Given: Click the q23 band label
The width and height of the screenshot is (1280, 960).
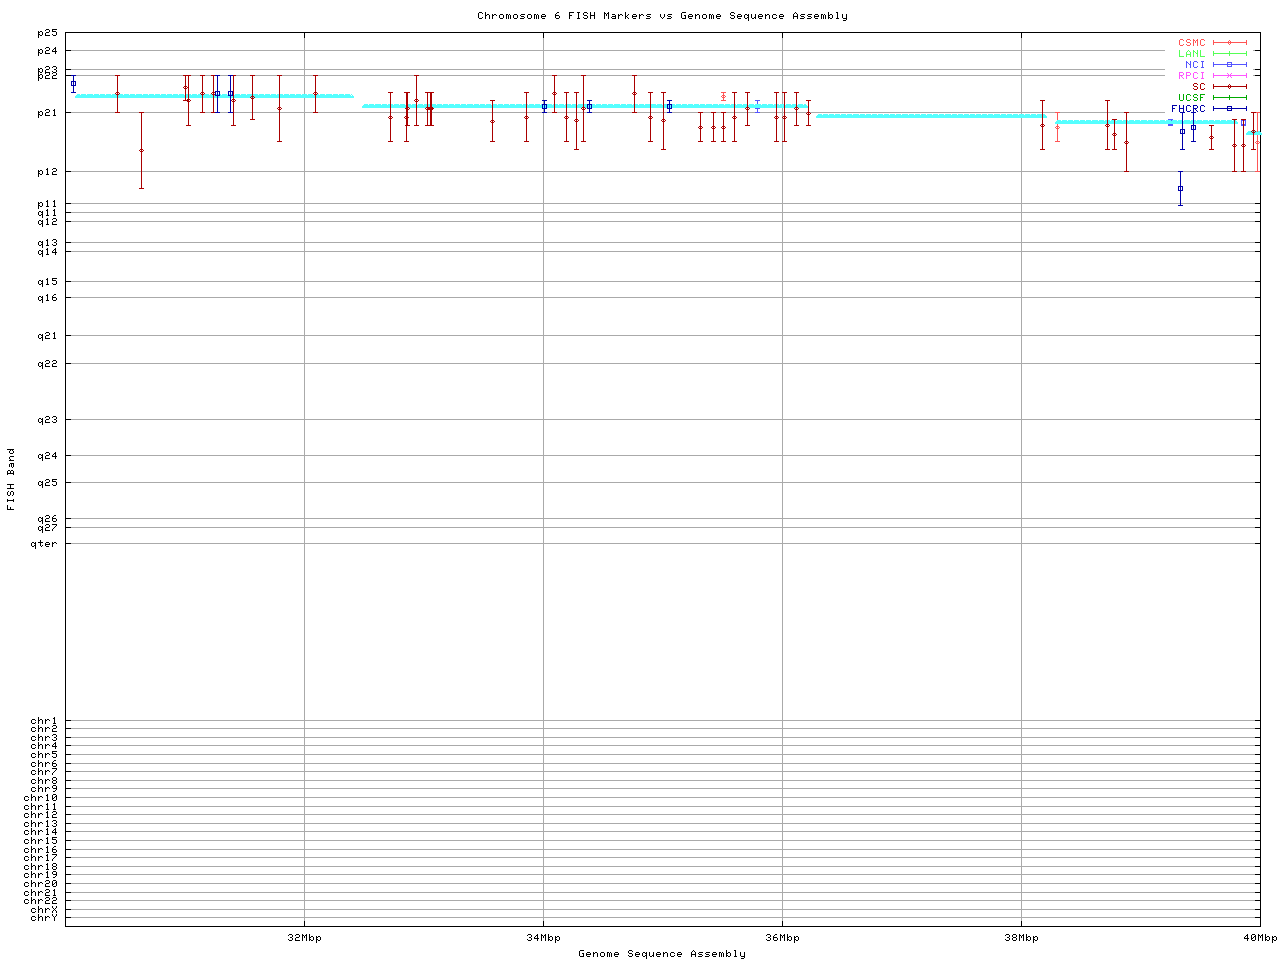Looking at the screenshot, I should 47,420.
